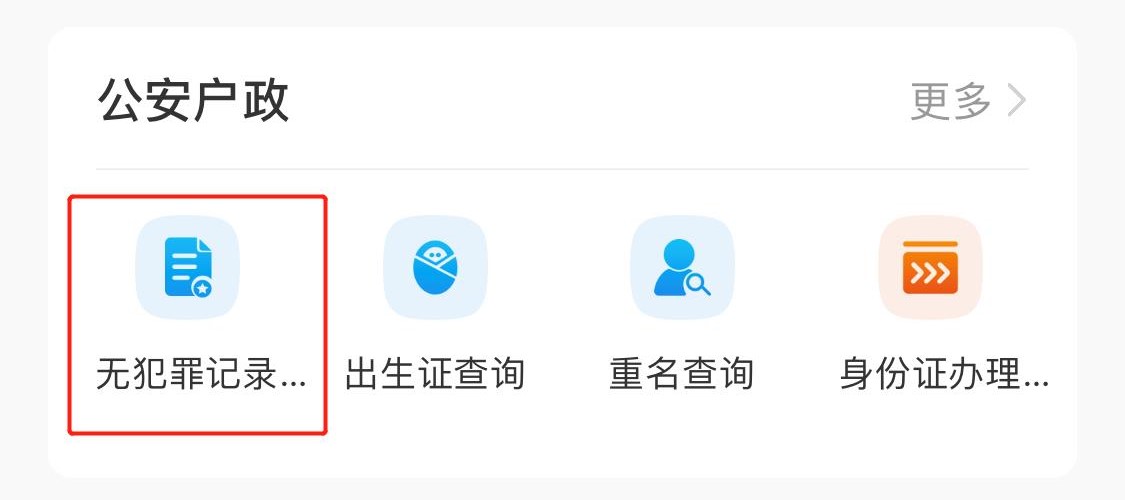Open the 无犯罪记录 document icon

tap(188, 268)
